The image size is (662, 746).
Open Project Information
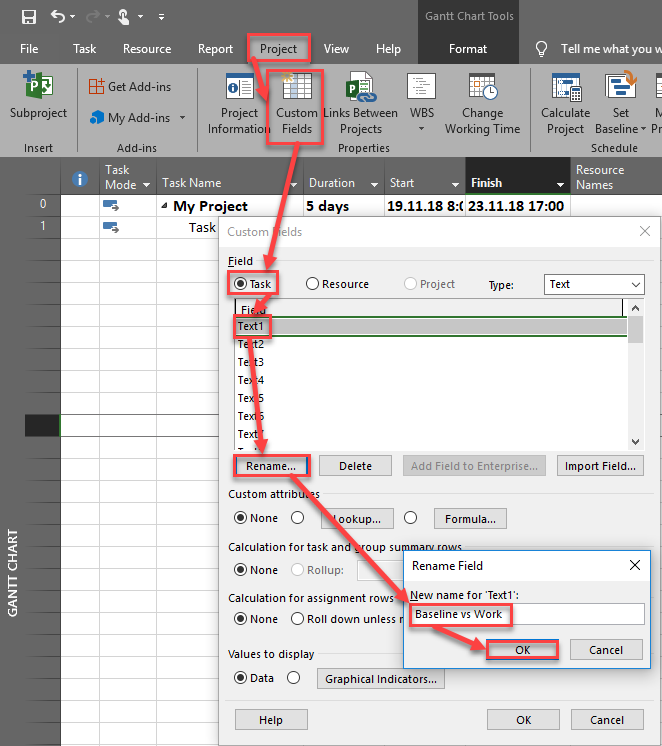[239, 103]
